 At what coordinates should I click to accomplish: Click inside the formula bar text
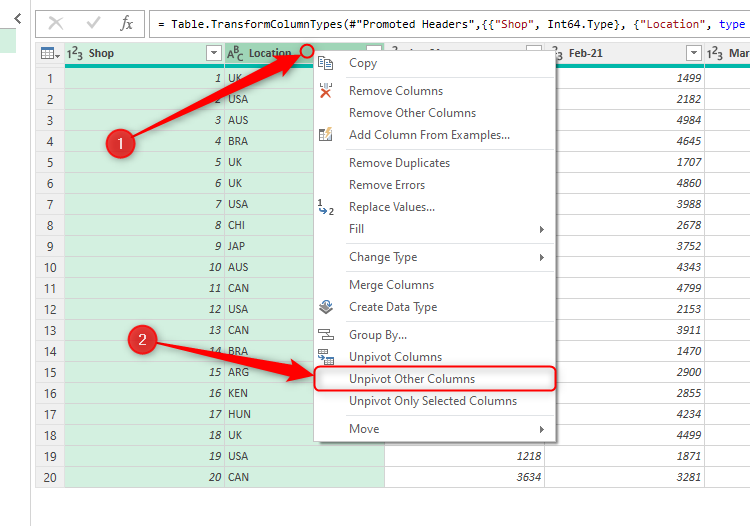coord(450,23)
